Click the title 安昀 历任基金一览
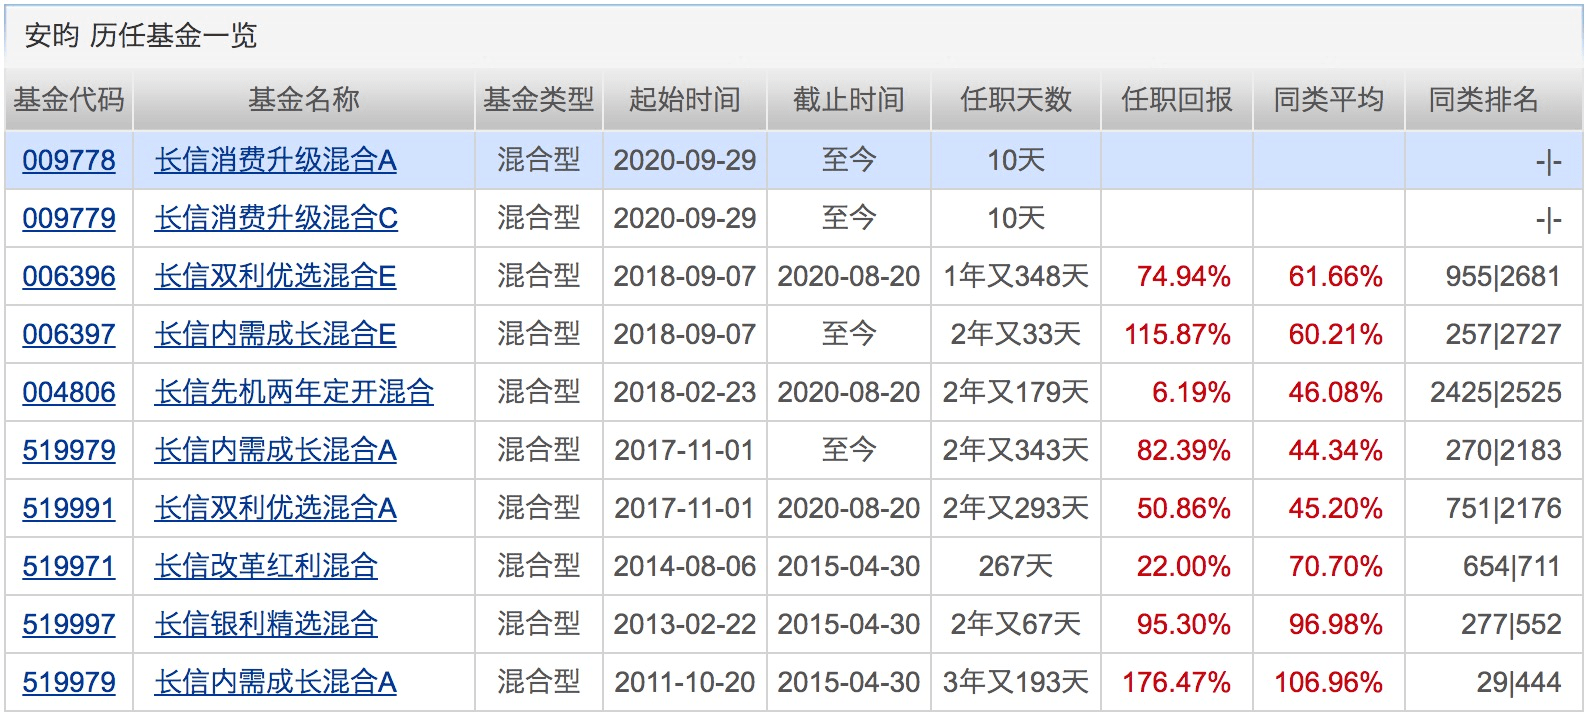The height and width of the screenshot is (722, 1592). (x=141, y=36)
